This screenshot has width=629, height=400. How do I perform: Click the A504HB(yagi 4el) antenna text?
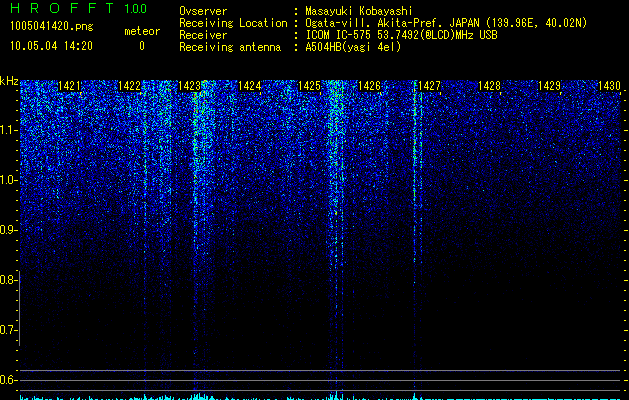353,47
